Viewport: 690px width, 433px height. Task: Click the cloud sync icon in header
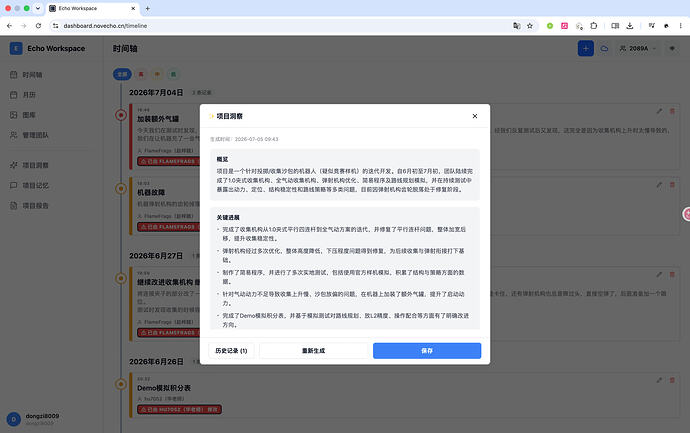605,48
